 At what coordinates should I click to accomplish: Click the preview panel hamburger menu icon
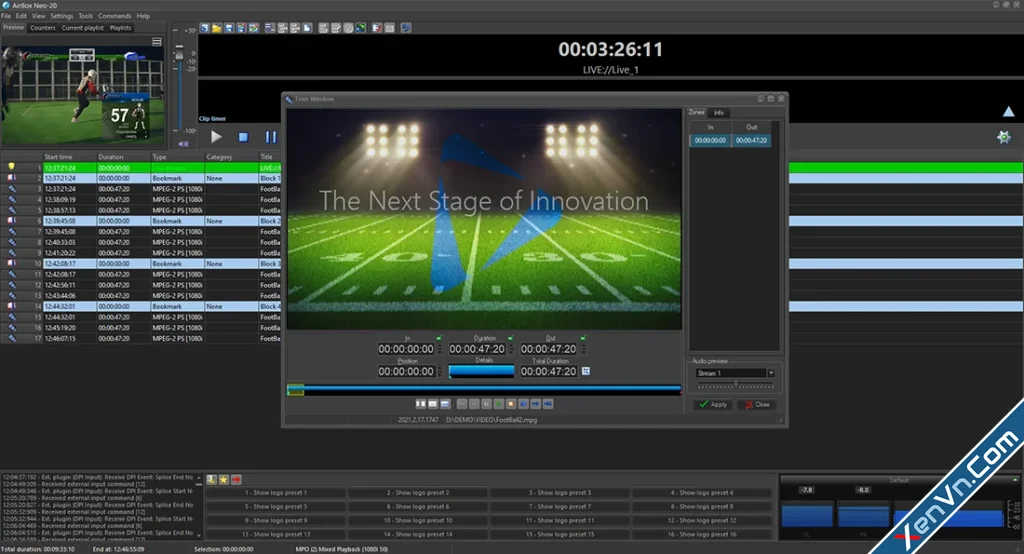point(157,42)
